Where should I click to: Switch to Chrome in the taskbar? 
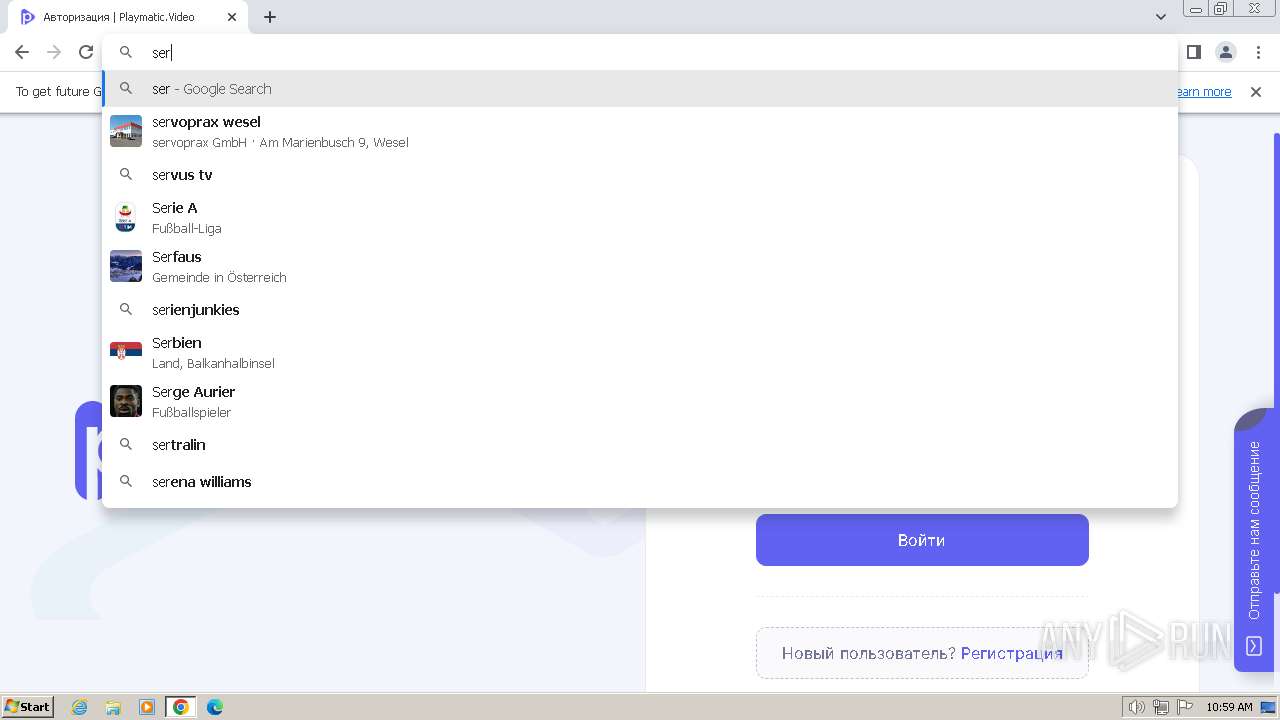tap(181, 707)
